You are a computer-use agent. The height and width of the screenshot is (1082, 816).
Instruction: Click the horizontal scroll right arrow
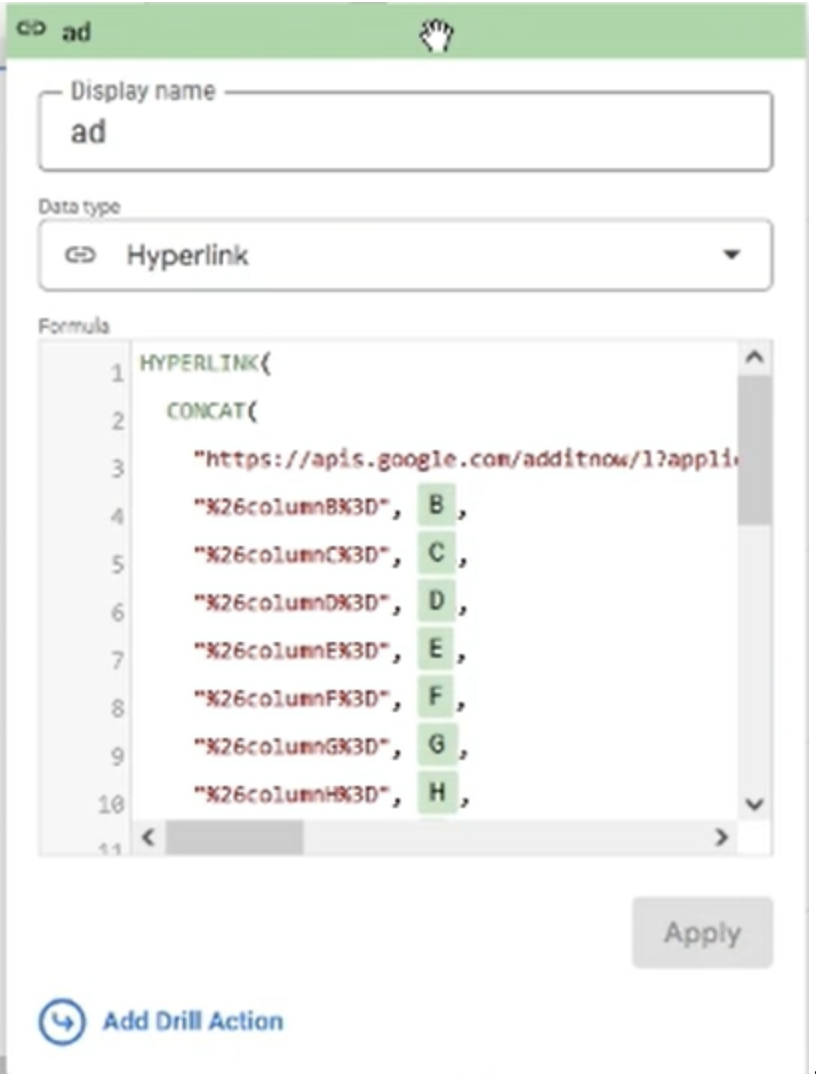click(719, 837)
